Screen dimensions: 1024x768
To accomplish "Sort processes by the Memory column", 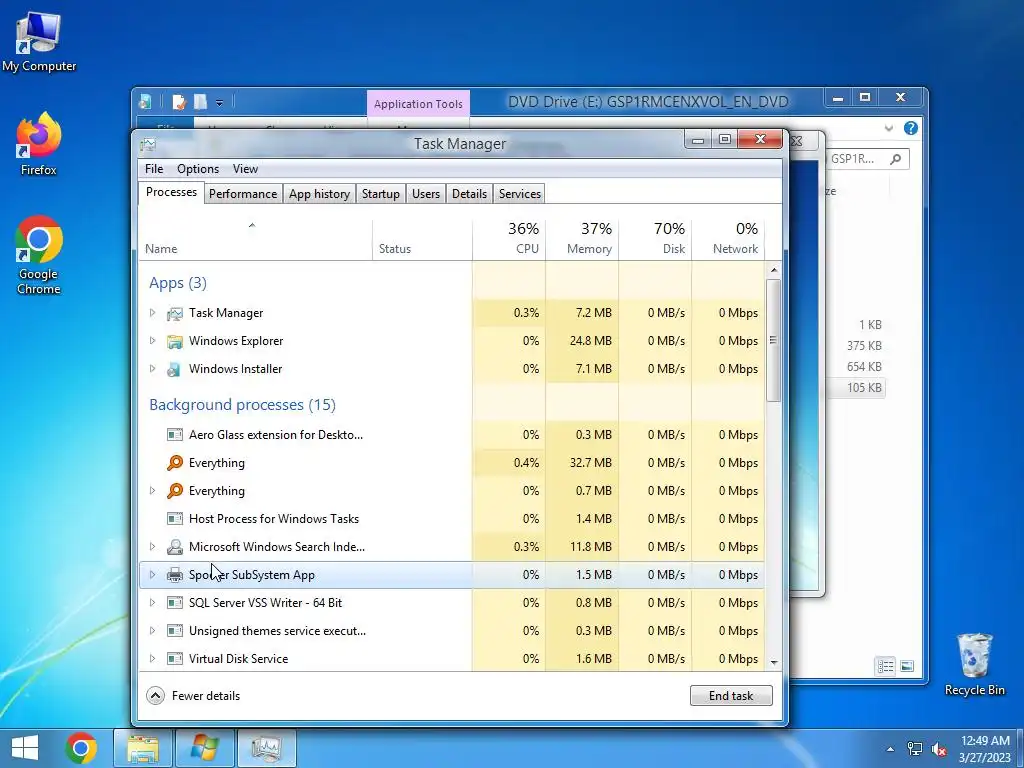I will 582,239.
